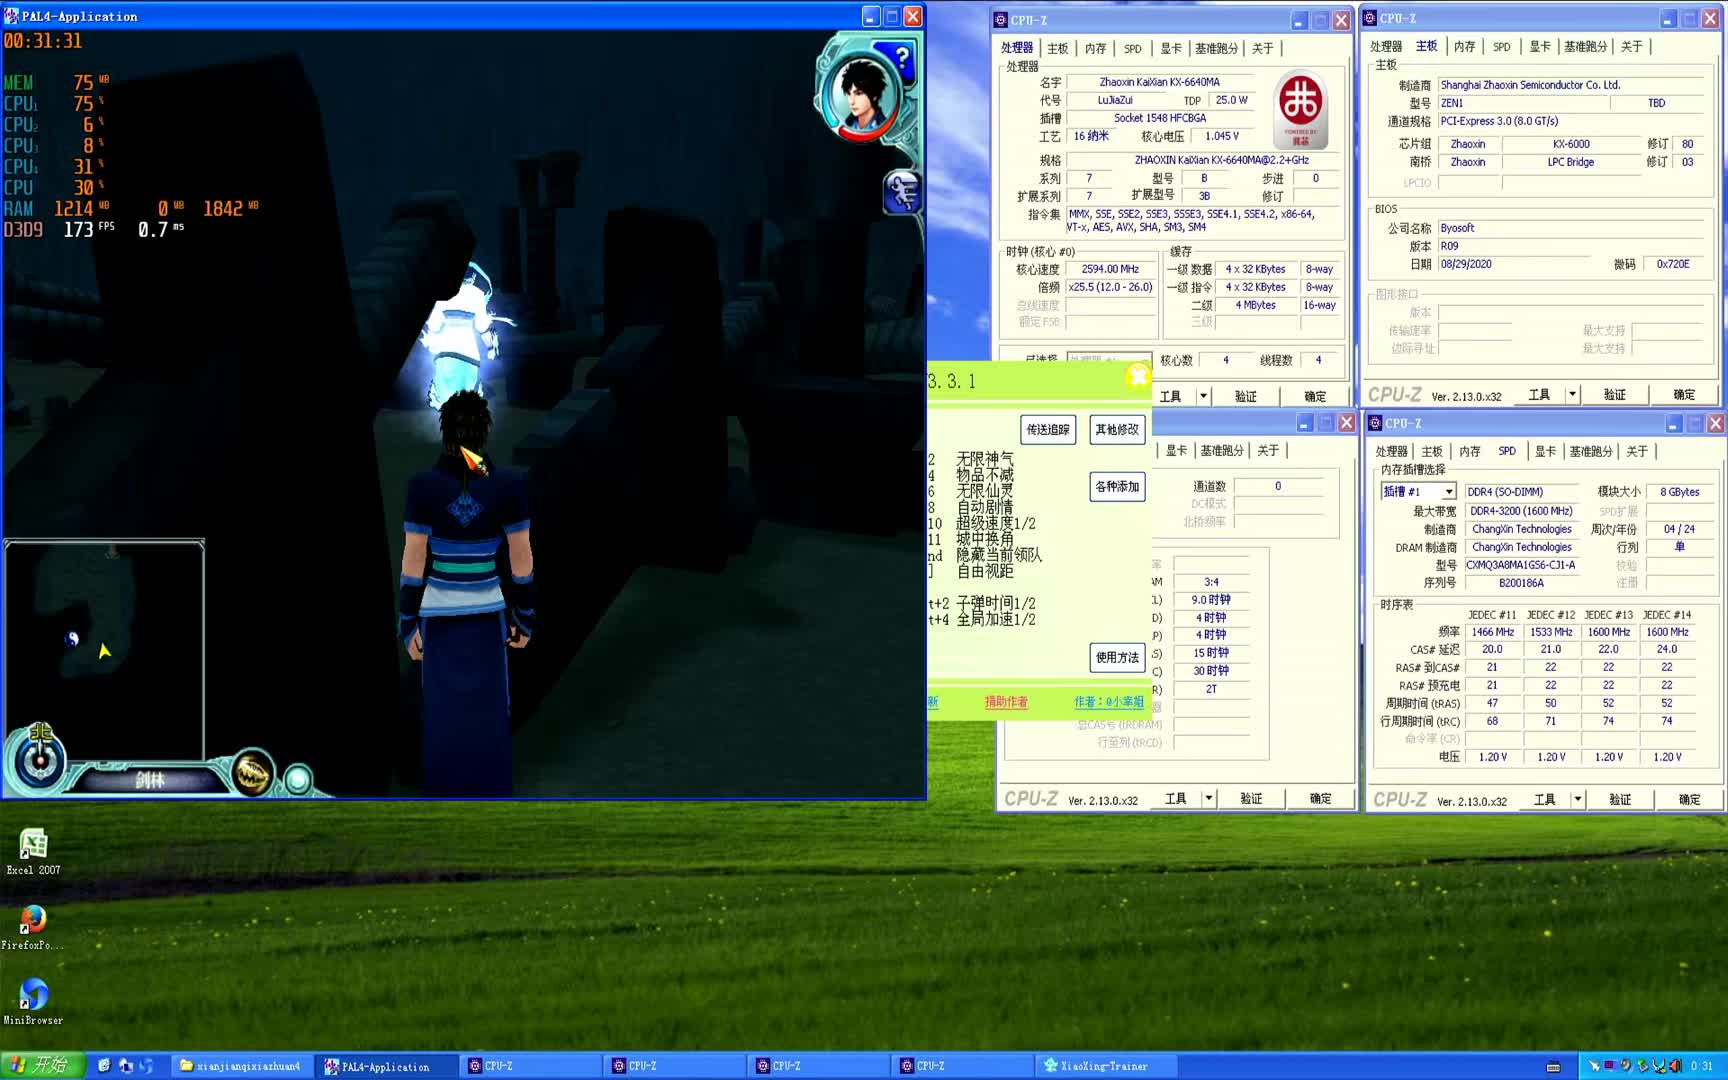This screenshot has width=1728, height=1080.
Task: Expand 工具 dropdown arrow in SPD CPU-Z window
Action: tap(1577, 799)
